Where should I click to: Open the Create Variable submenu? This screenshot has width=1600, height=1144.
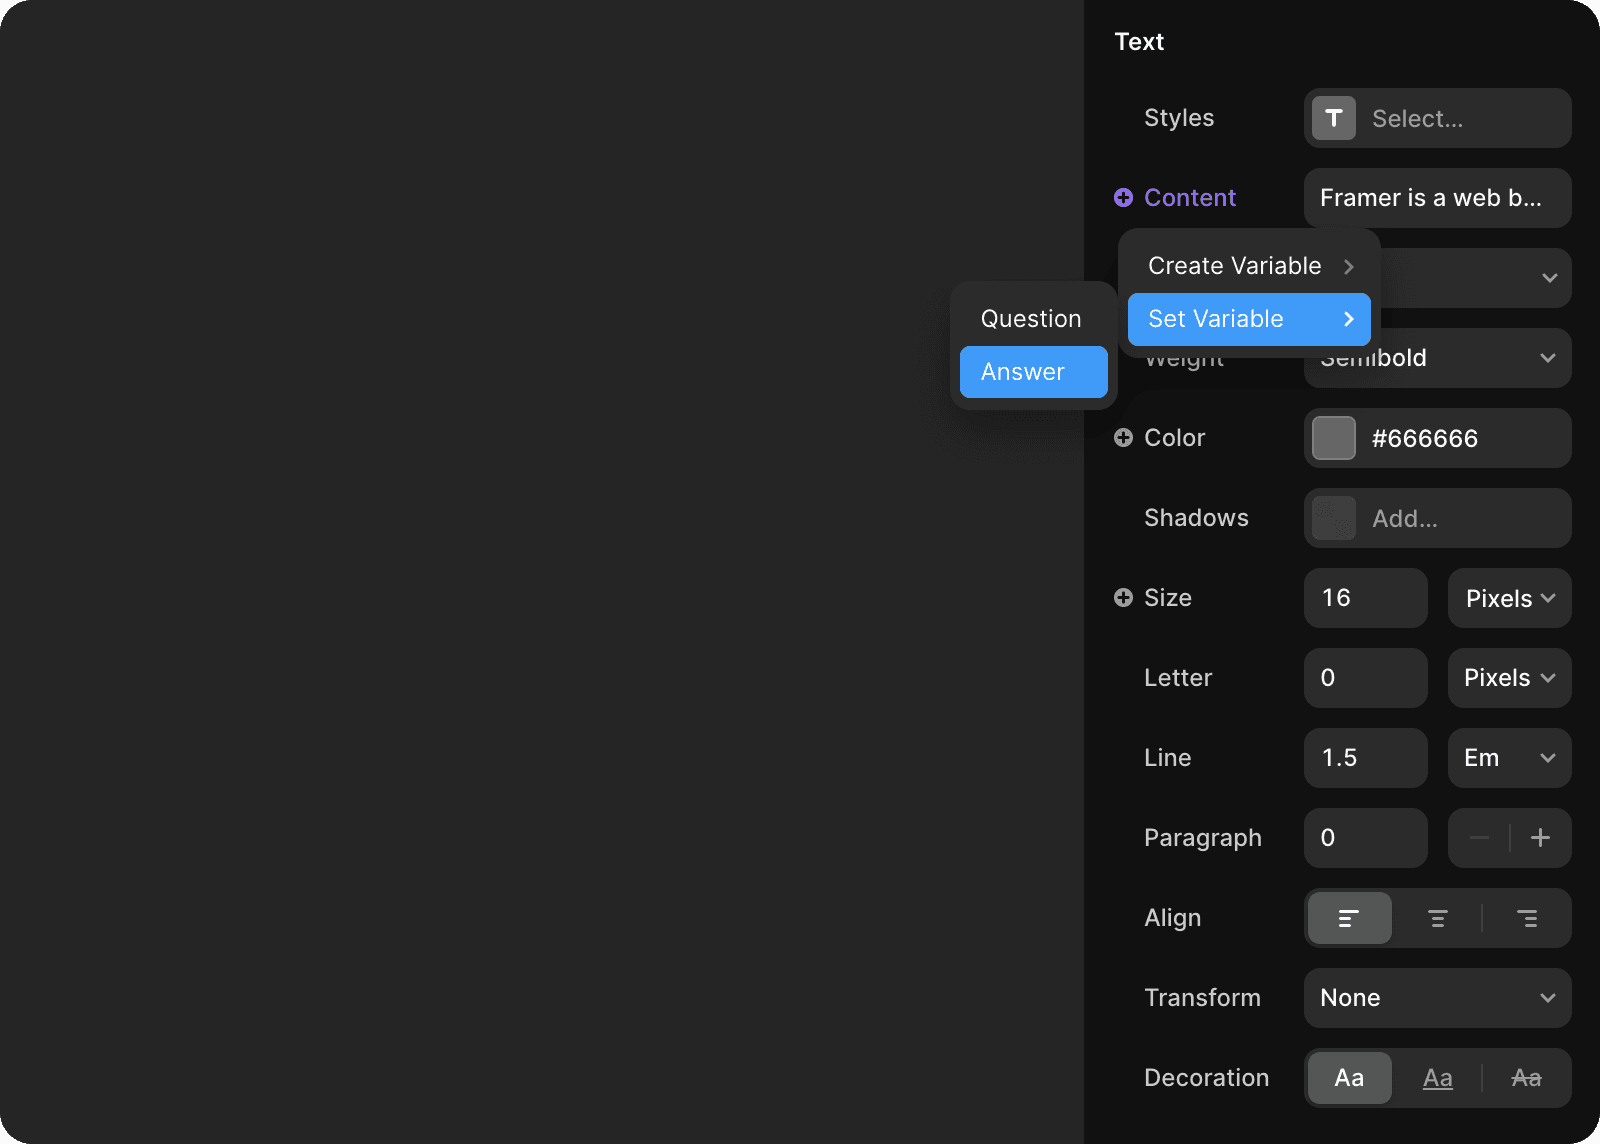pos(1249,266)
